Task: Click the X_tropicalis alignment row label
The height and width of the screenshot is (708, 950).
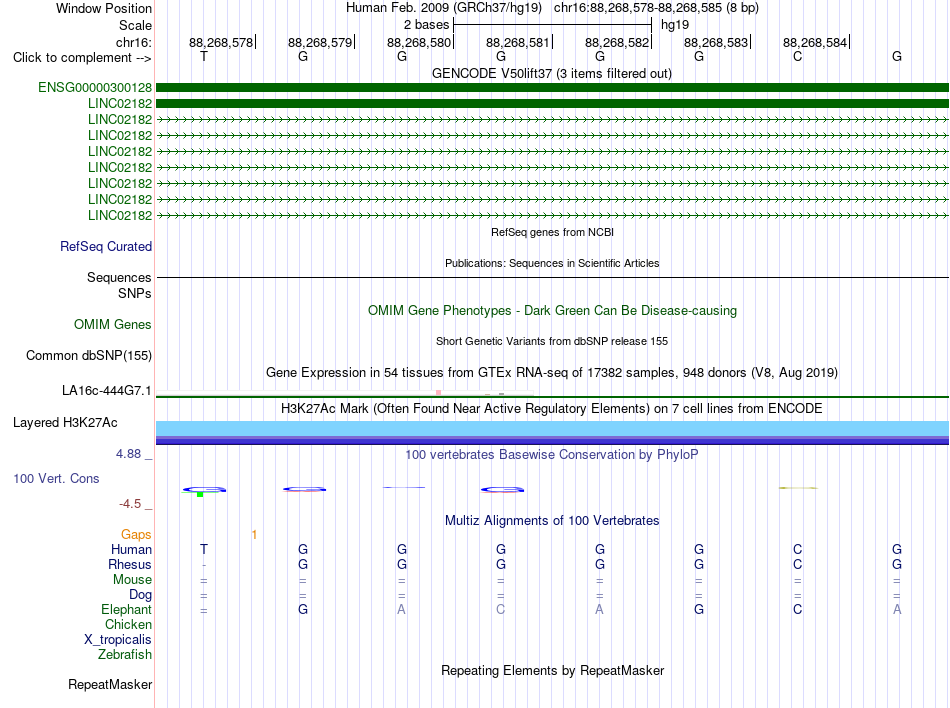Action: tap(118, 640)
